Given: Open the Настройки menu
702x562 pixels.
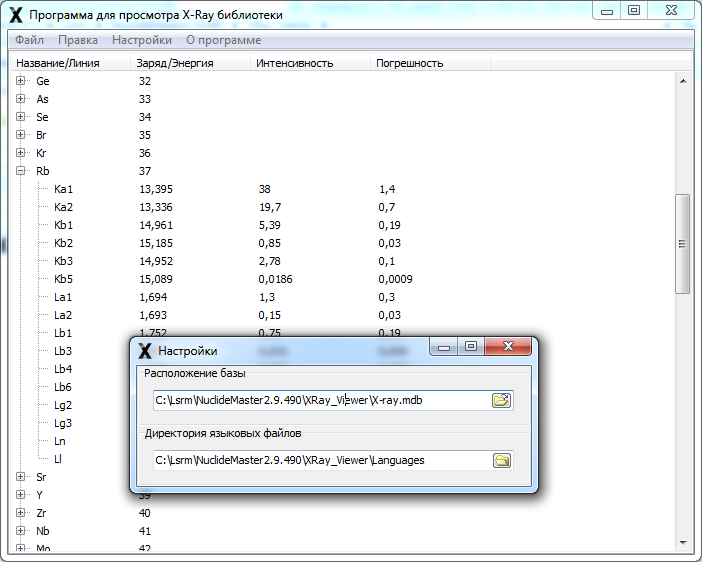Looking at the screenshot, I should pos(141,40).
